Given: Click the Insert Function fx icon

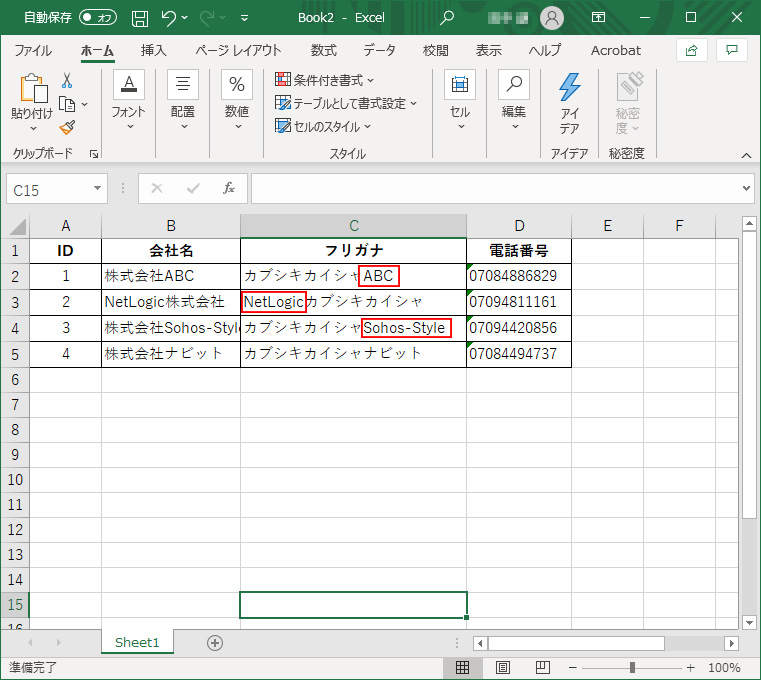Looking at the screenshot, I should tap(229, 188).
